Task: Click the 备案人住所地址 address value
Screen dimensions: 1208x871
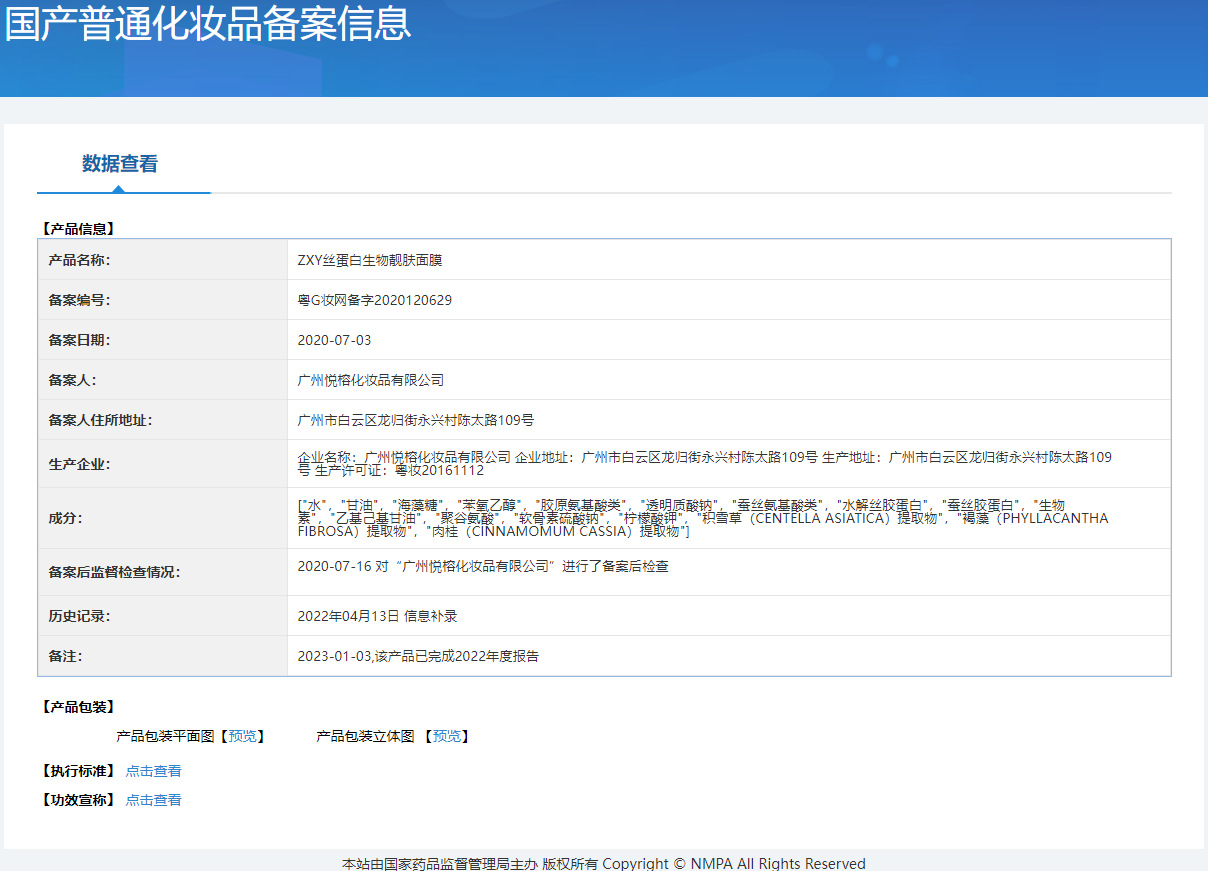Action: coord(416,420)
